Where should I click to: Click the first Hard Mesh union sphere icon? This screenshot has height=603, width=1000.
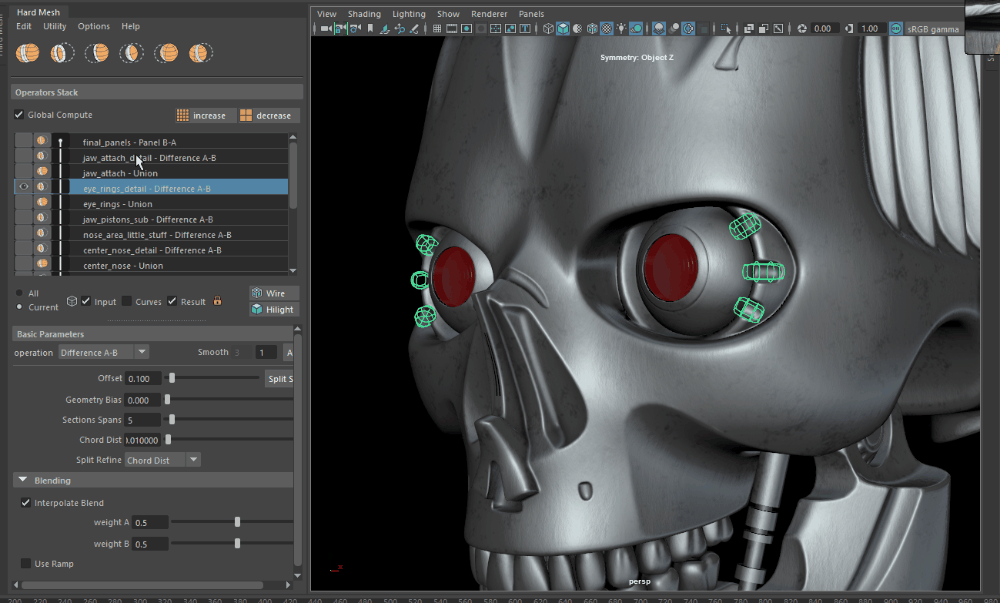pyautogui.click(x=27, y=53)
